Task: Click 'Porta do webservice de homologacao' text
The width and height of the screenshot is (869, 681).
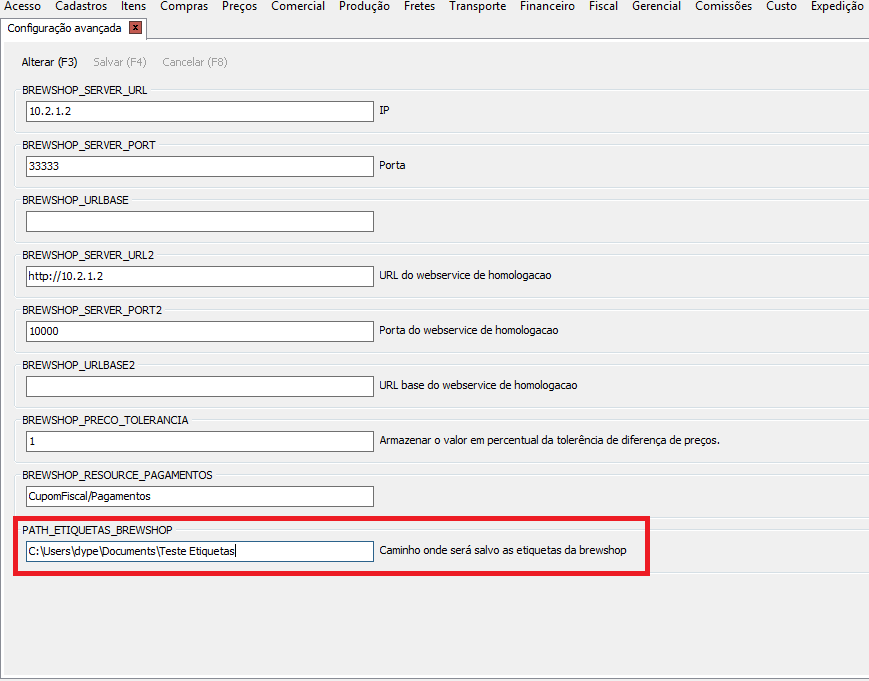Action: coord(468,330)
